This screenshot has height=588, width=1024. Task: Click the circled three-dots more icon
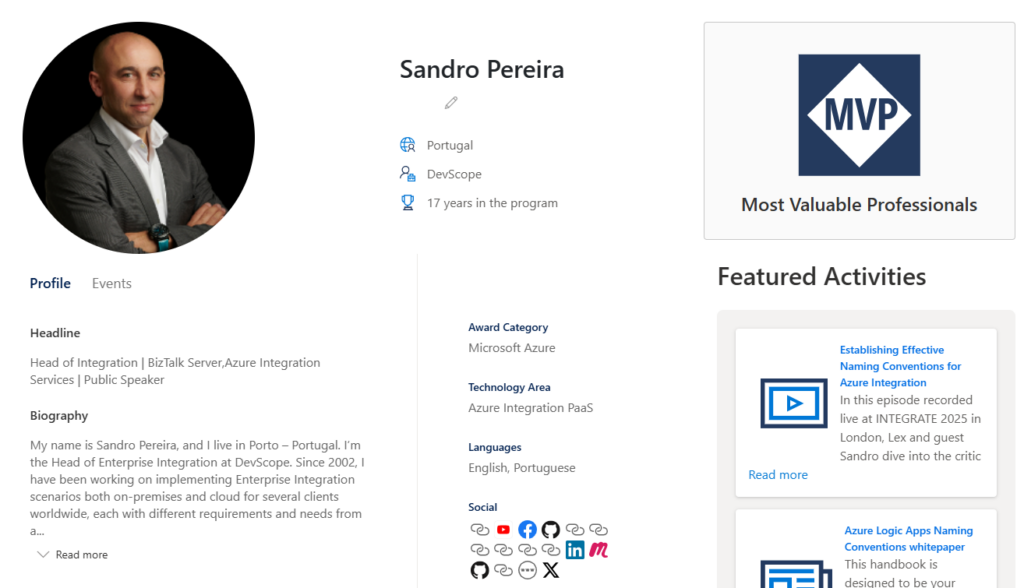(x=527, y=570)
